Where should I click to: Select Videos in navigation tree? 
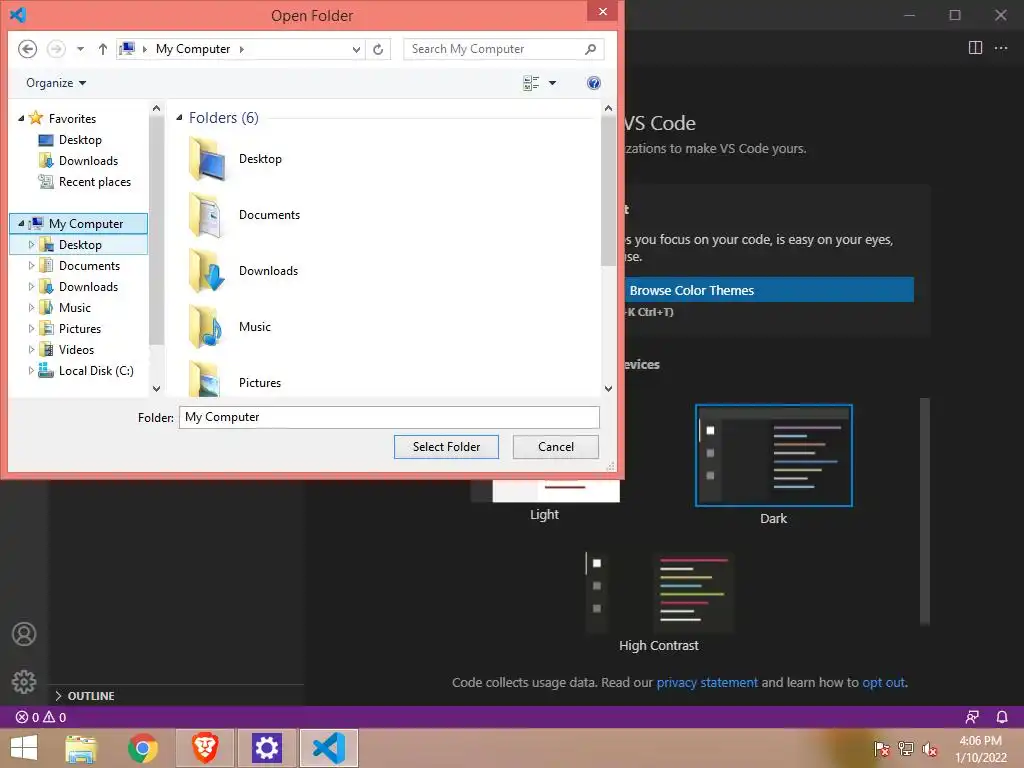tap(76, 349)
